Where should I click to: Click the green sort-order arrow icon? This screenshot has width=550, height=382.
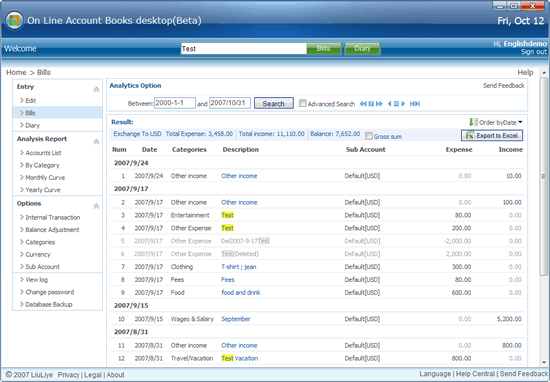(471, 122)
